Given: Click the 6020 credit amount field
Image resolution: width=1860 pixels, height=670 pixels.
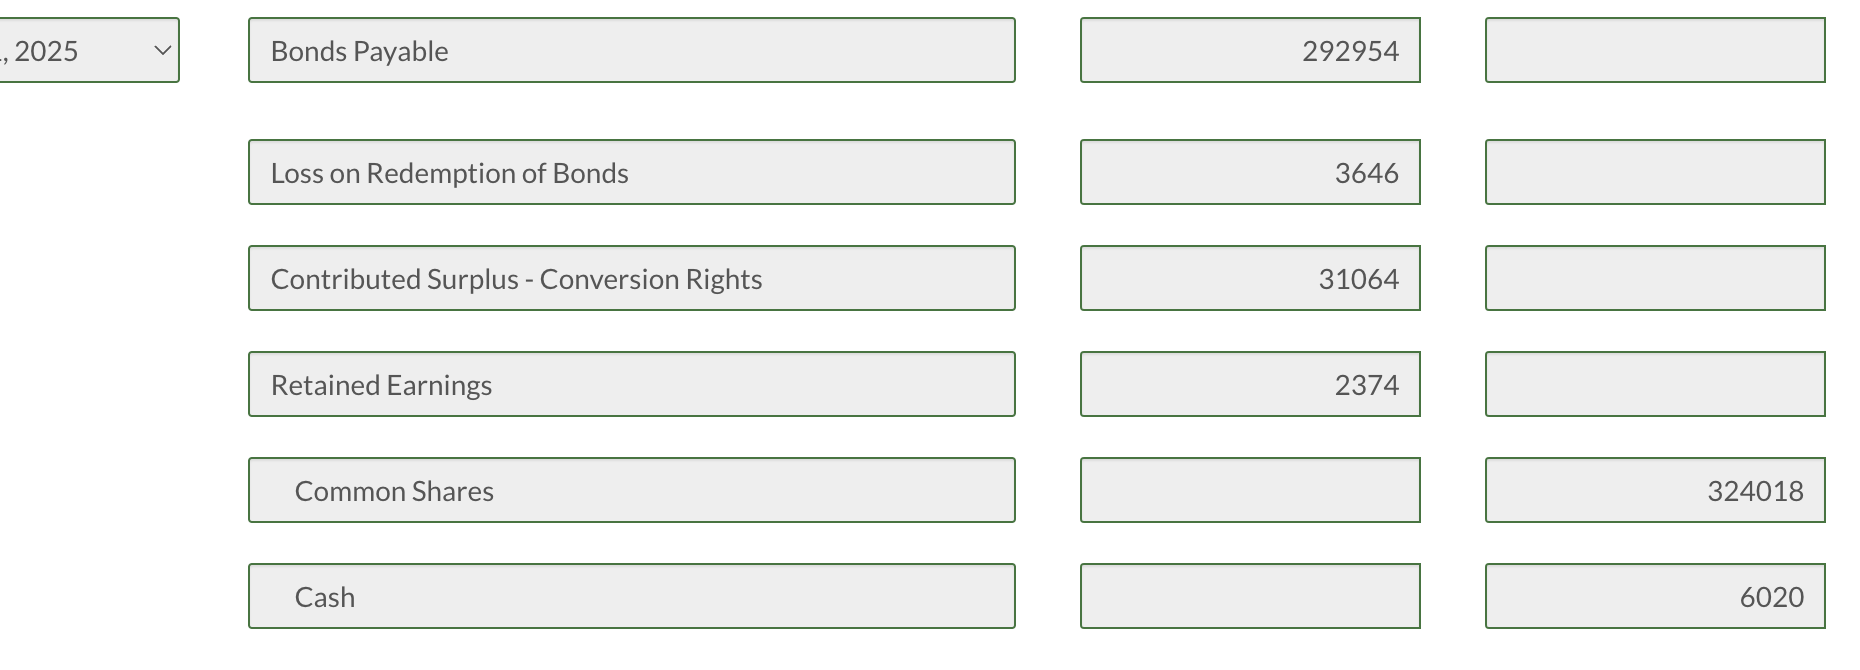Looking at the screenshot, I should (x=1655, y=596).
